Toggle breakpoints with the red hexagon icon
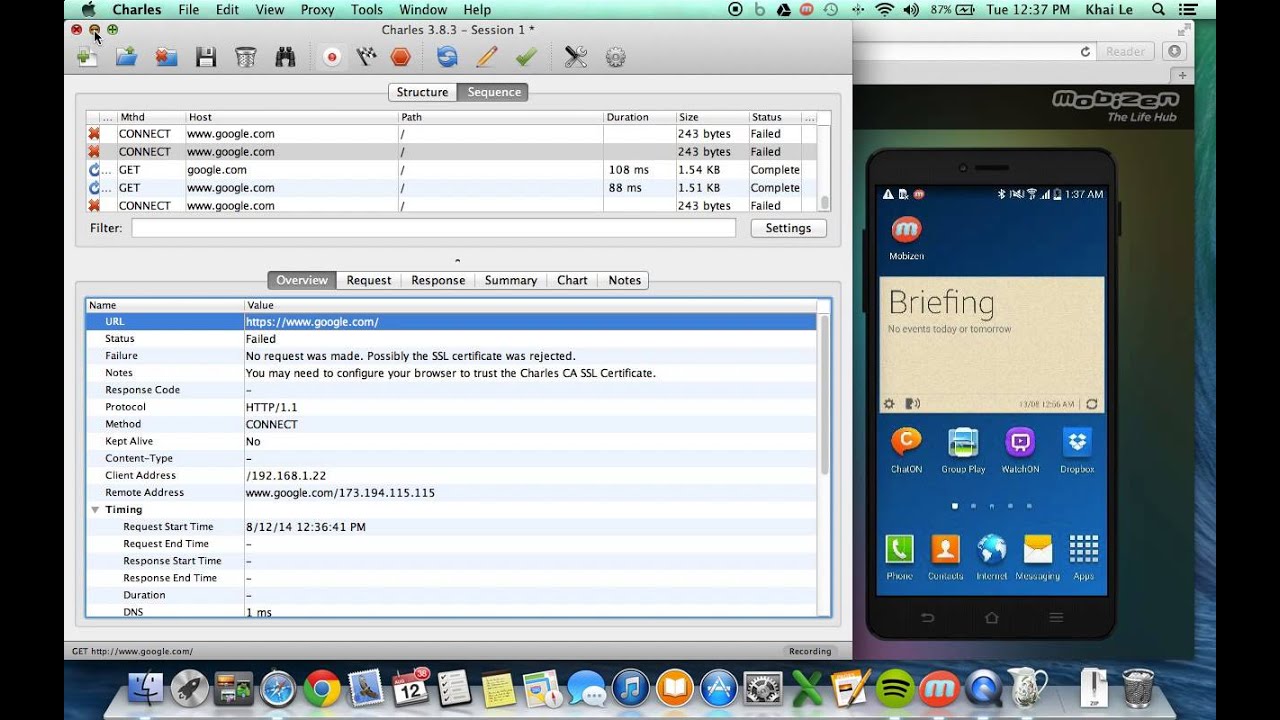Viewport: 1280px width, 720px height. click(x=400, y=57)
